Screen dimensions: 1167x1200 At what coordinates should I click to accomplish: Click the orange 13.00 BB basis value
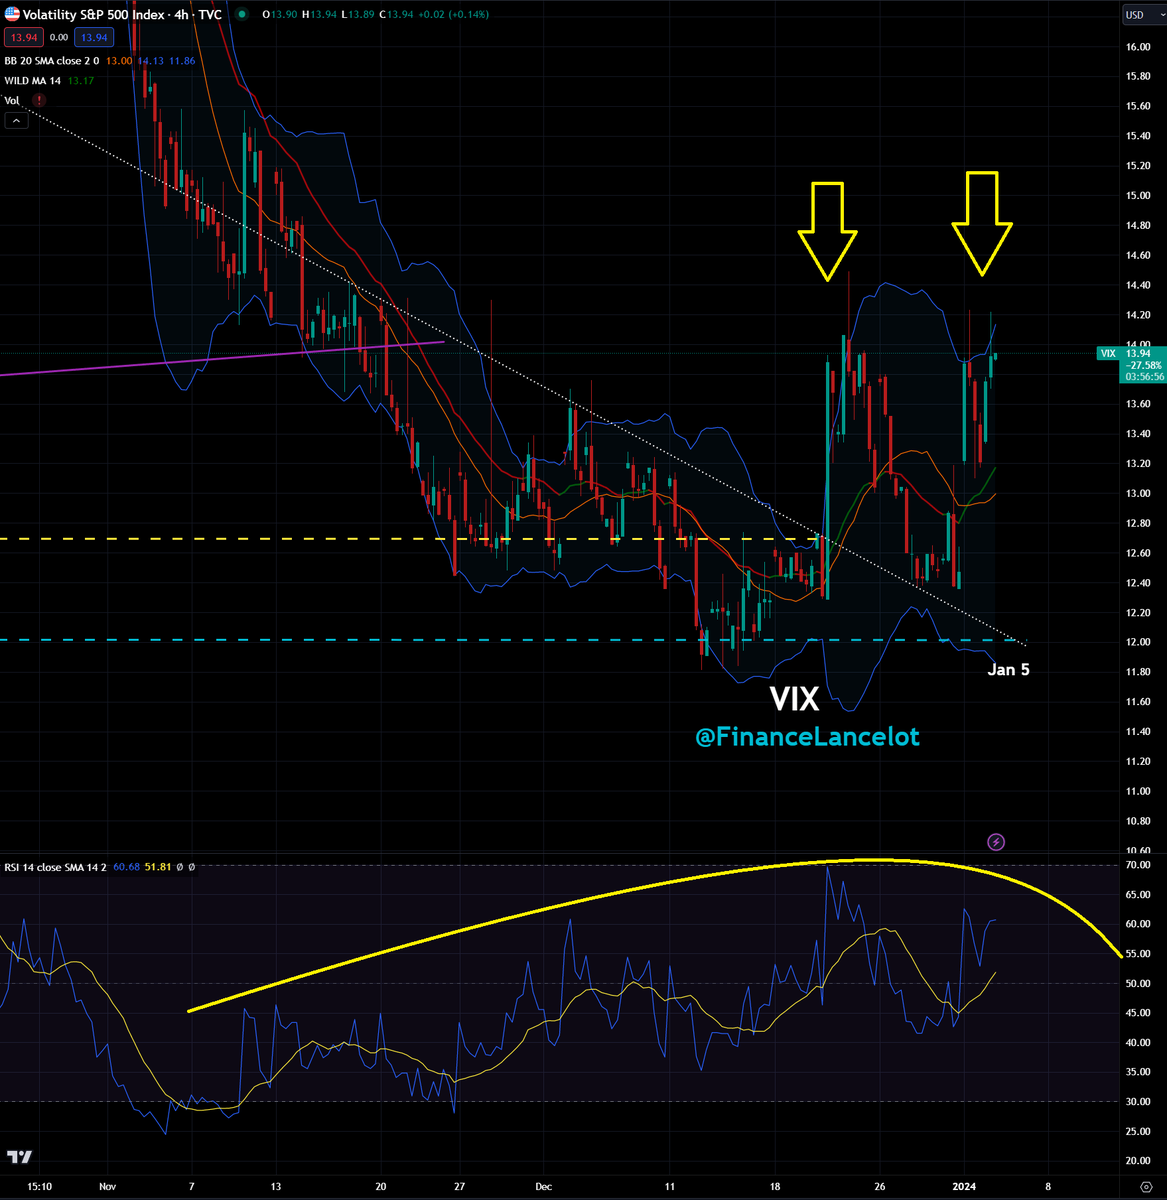(x=119, y=61)
